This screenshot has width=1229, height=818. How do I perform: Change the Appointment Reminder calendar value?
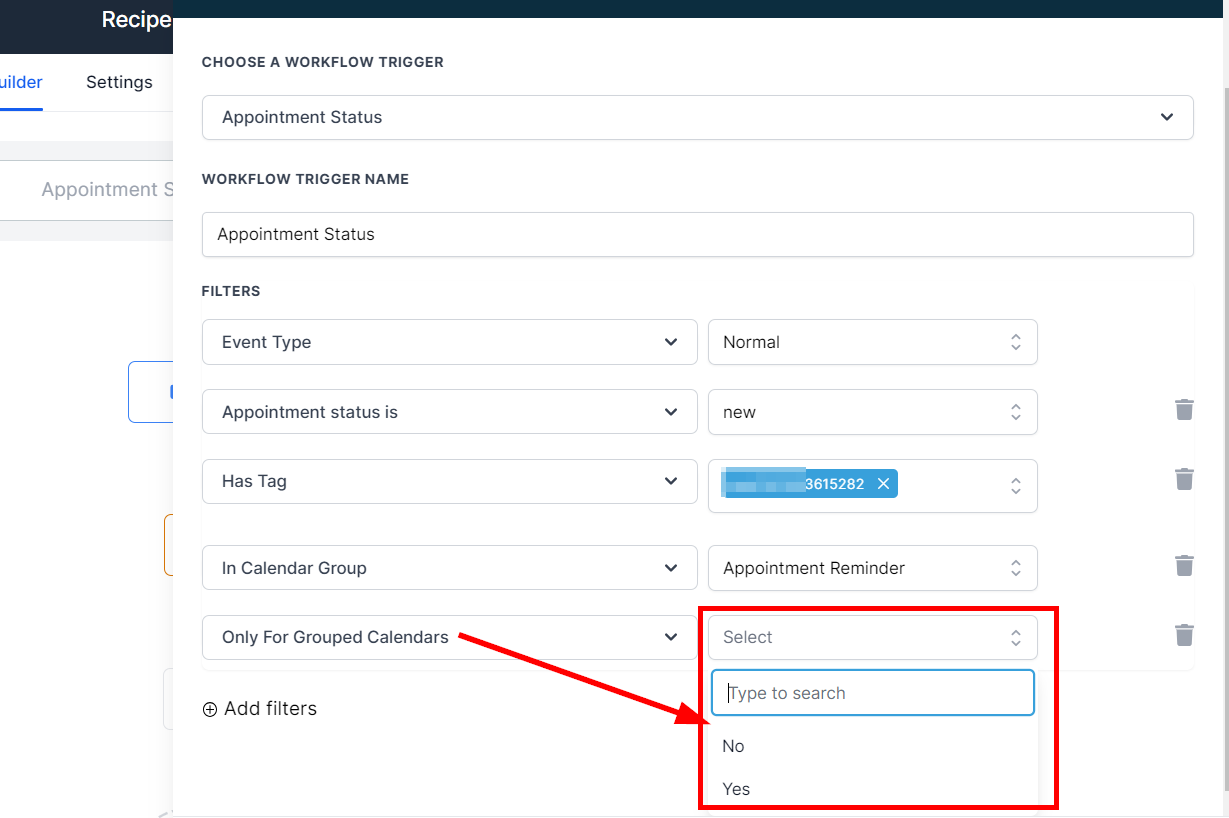872,568
